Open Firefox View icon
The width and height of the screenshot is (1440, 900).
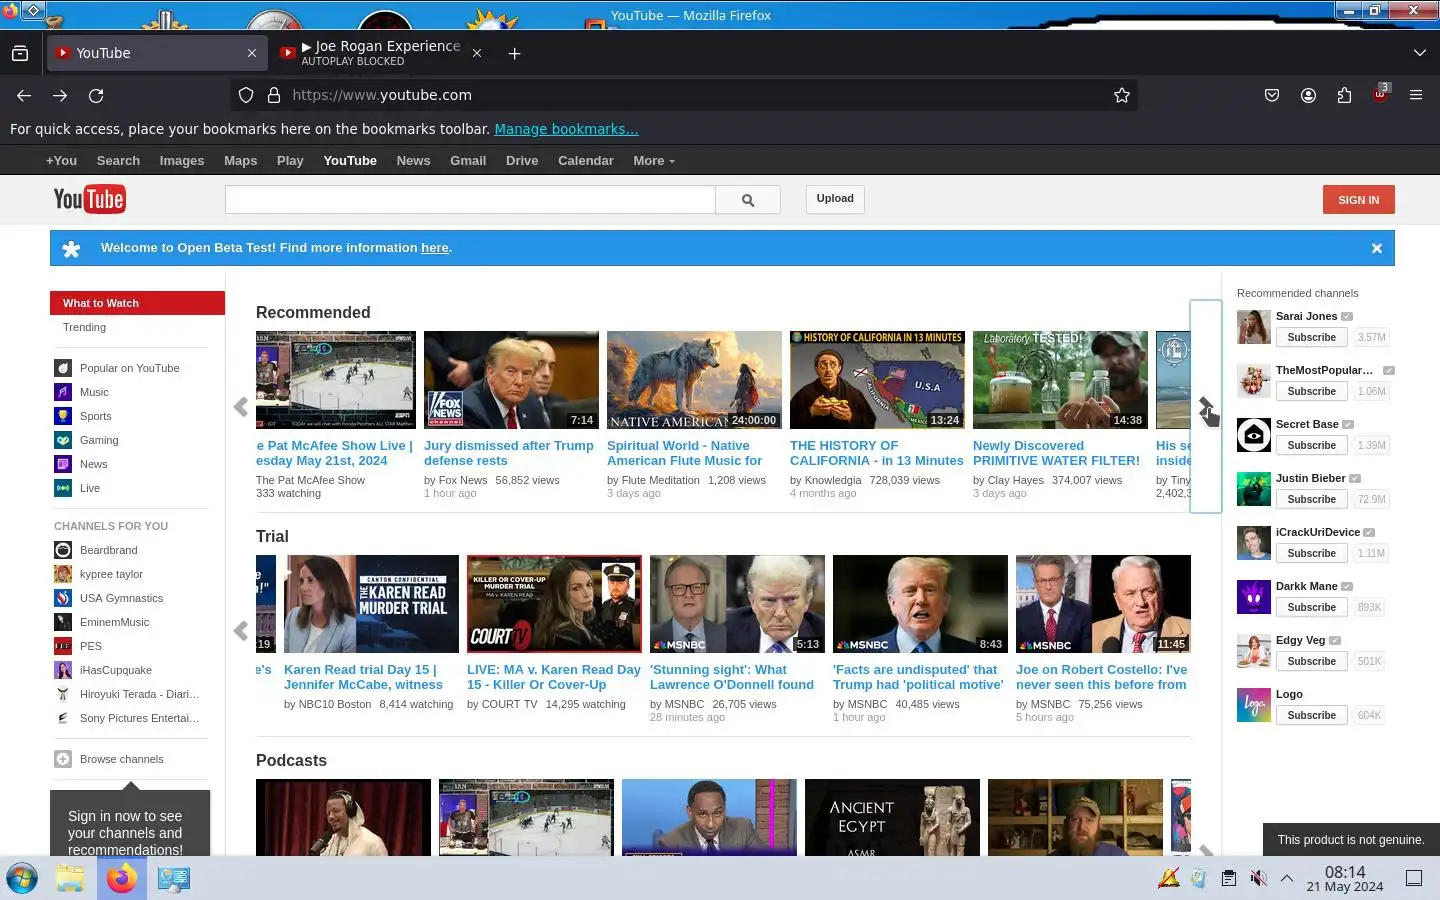(20, 53)
